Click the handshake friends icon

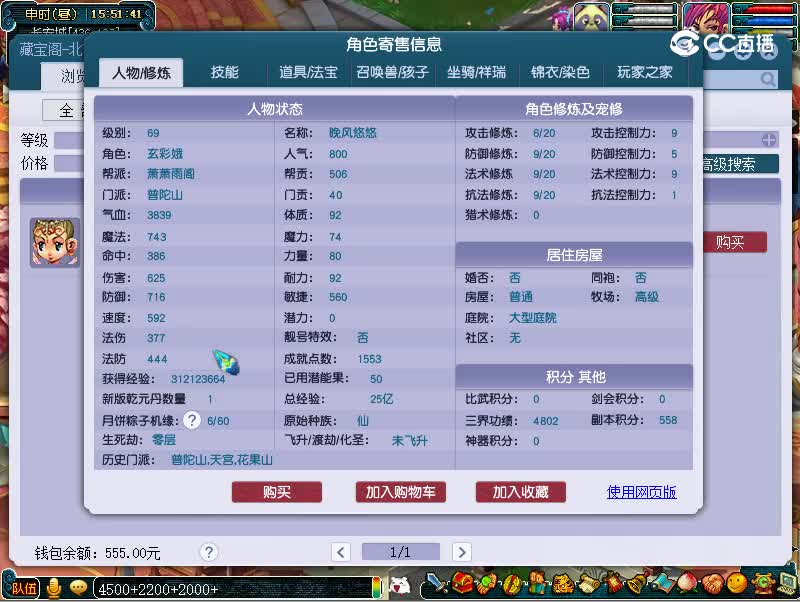(x=712, y=584)
